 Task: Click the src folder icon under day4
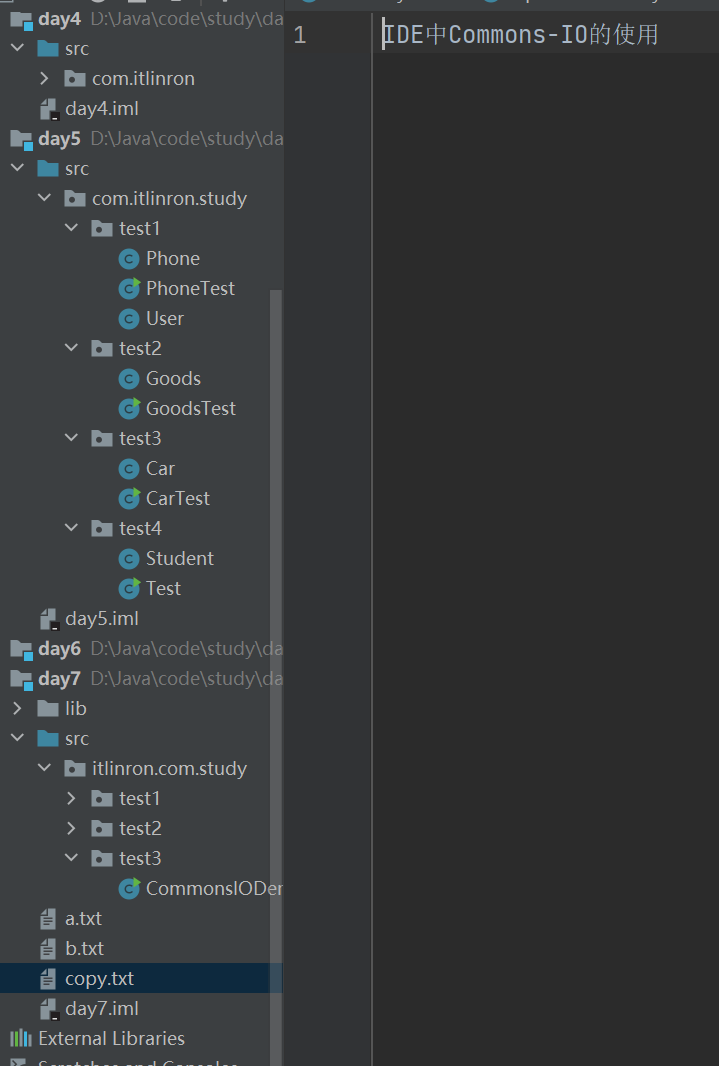tap(49, 48)
